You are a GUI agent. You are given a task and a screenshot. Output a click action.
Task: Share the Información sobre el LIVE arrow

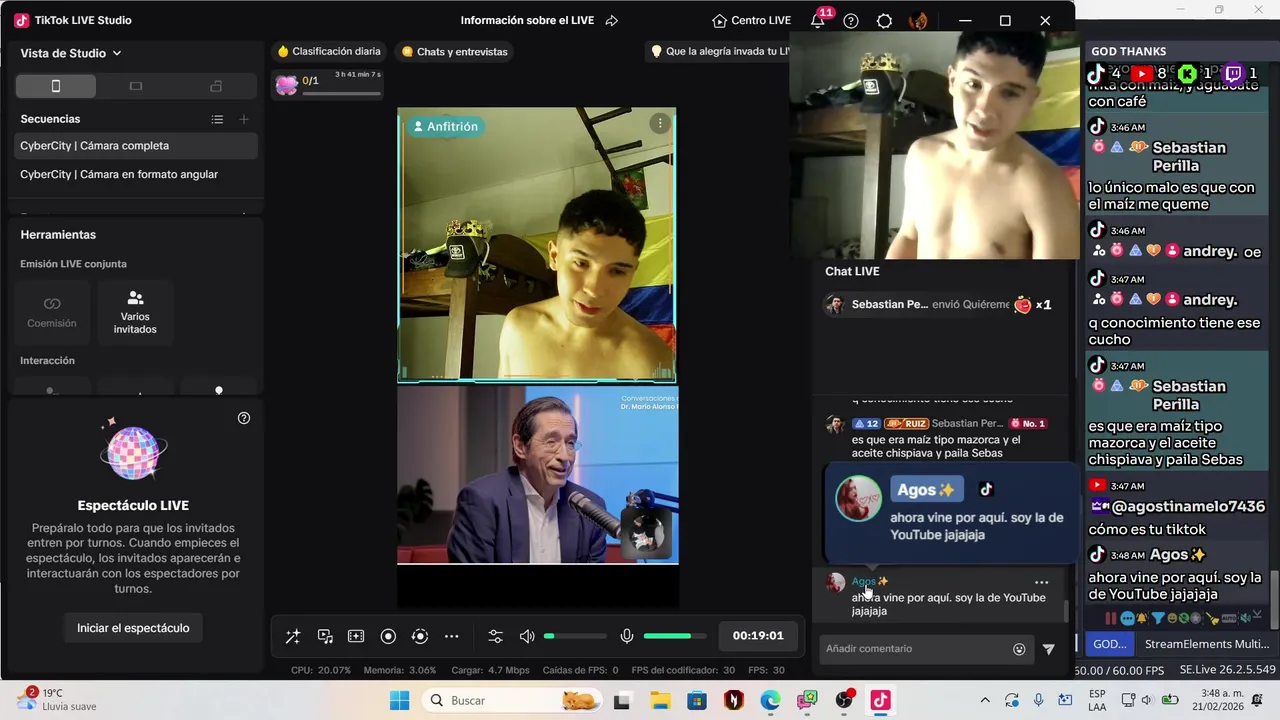pos(612,20)
